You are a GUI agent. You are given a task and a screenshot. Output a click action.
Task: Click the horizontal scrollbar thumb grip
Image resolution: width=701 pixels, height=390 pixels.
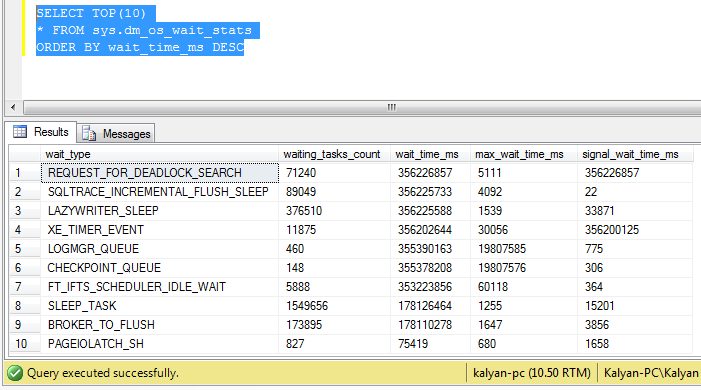tap(392, 107)
